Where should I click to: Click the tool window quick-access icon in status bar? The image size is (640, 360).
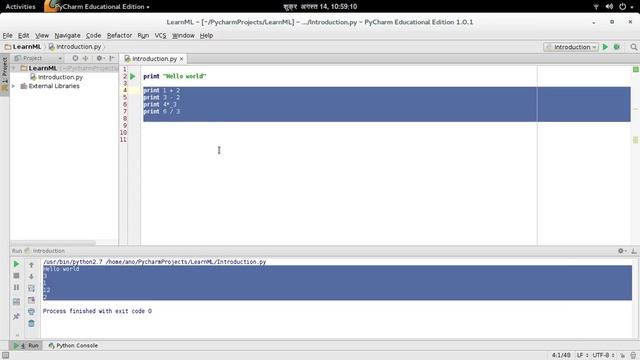point(5,356)
